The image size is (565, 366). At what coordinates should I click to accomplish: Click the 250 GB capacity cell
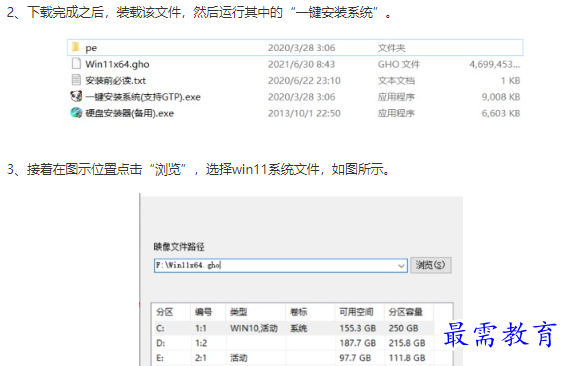(x=403, y=328)
